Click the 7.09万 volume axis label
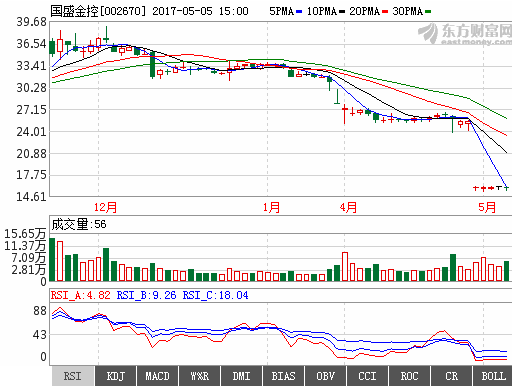This screenshot has width=512, height=388. click(x=29, y=258)
